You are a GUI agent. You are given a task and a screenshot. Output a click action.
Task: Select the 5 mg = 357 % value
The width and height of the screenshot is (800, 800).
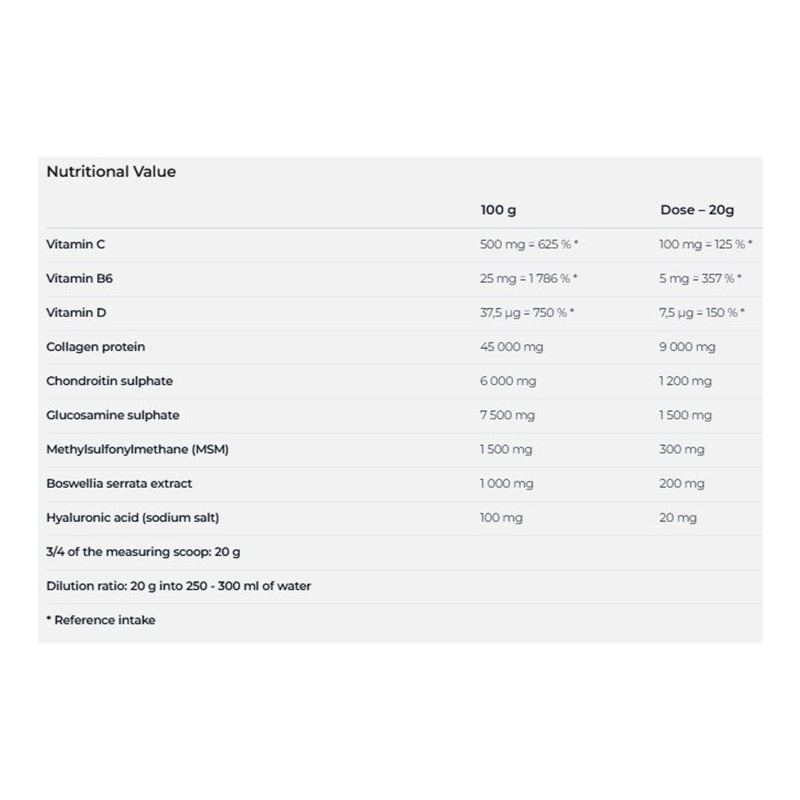(700, 279)
